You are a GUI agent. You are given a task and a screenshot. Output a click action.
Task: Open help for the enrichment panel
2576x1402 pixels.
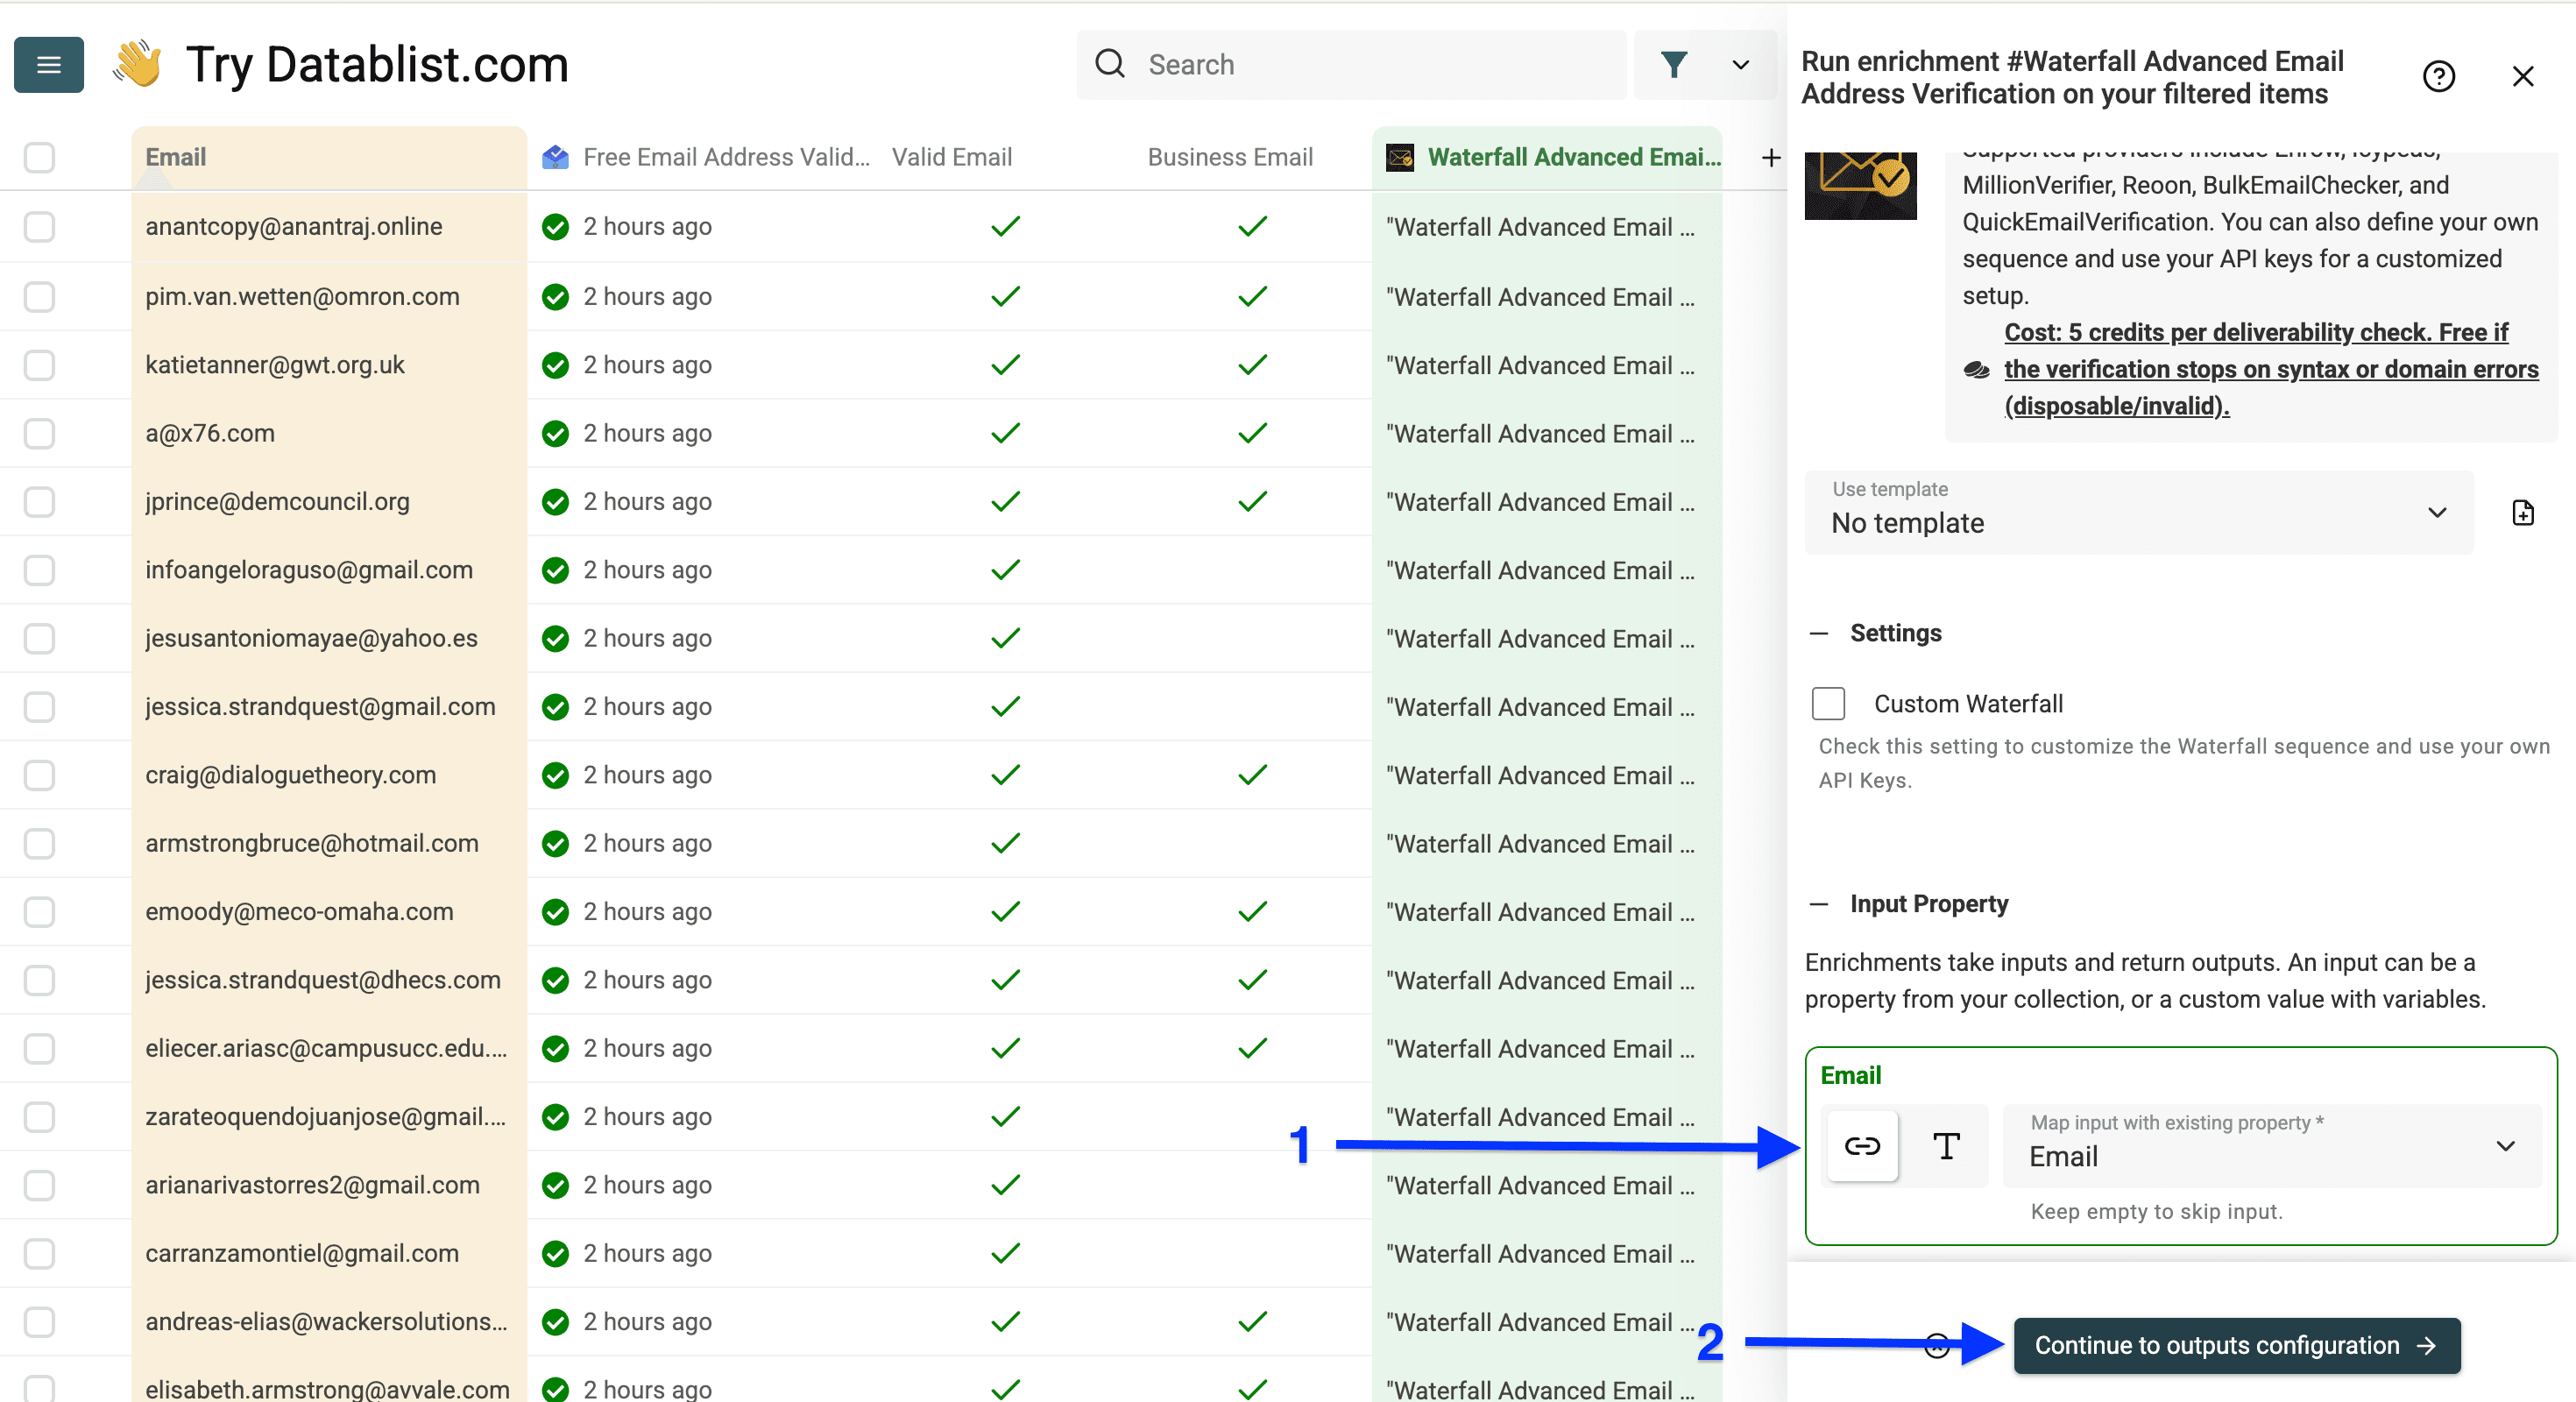coord(2439,76)
